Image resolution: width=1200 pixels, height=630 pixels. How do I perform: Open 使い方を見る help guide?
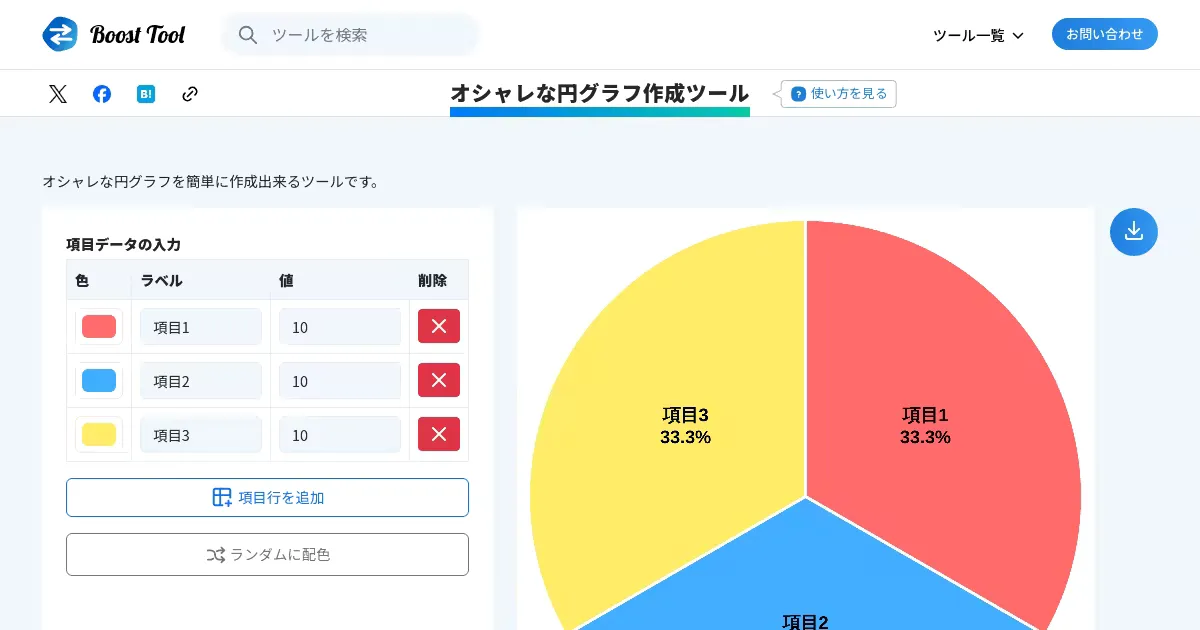839,94
